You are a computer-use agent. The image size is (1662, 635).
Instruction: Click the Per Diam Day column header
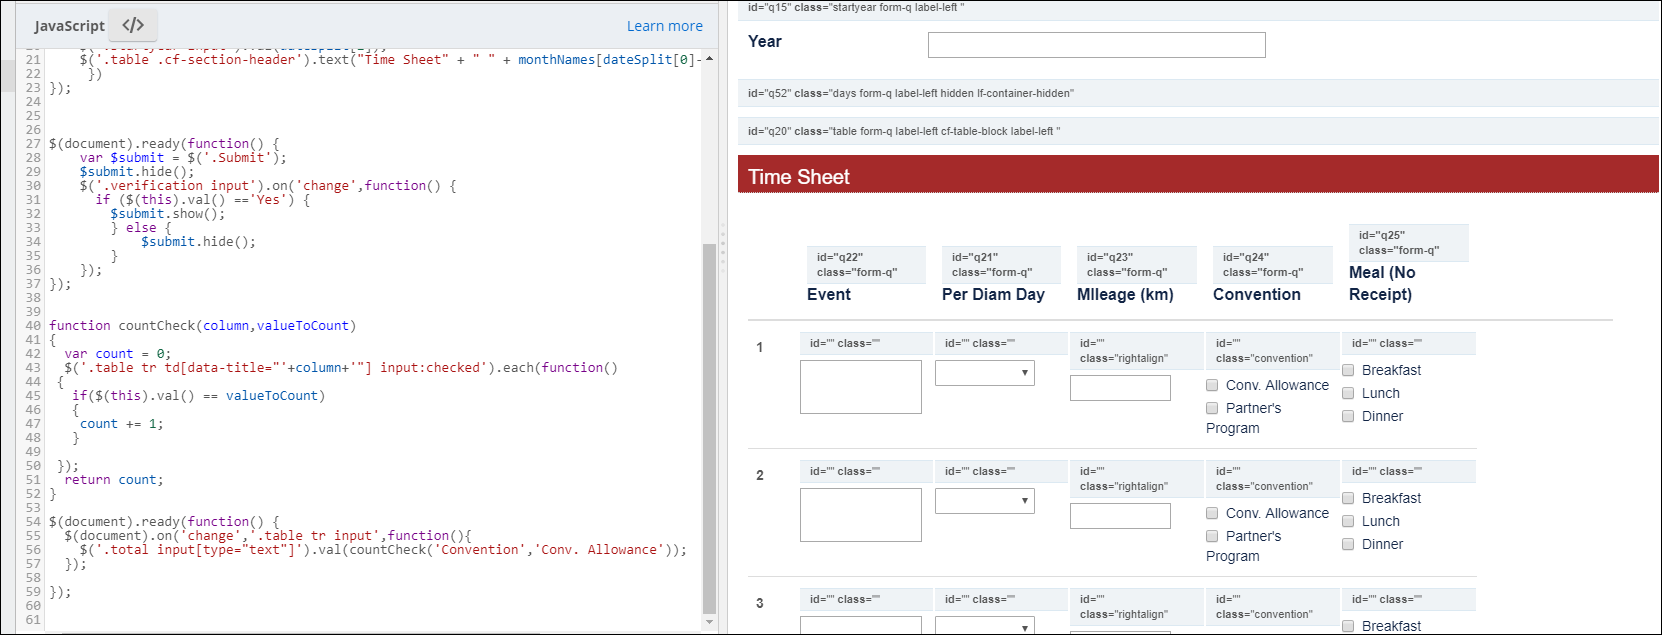point(993,295)
